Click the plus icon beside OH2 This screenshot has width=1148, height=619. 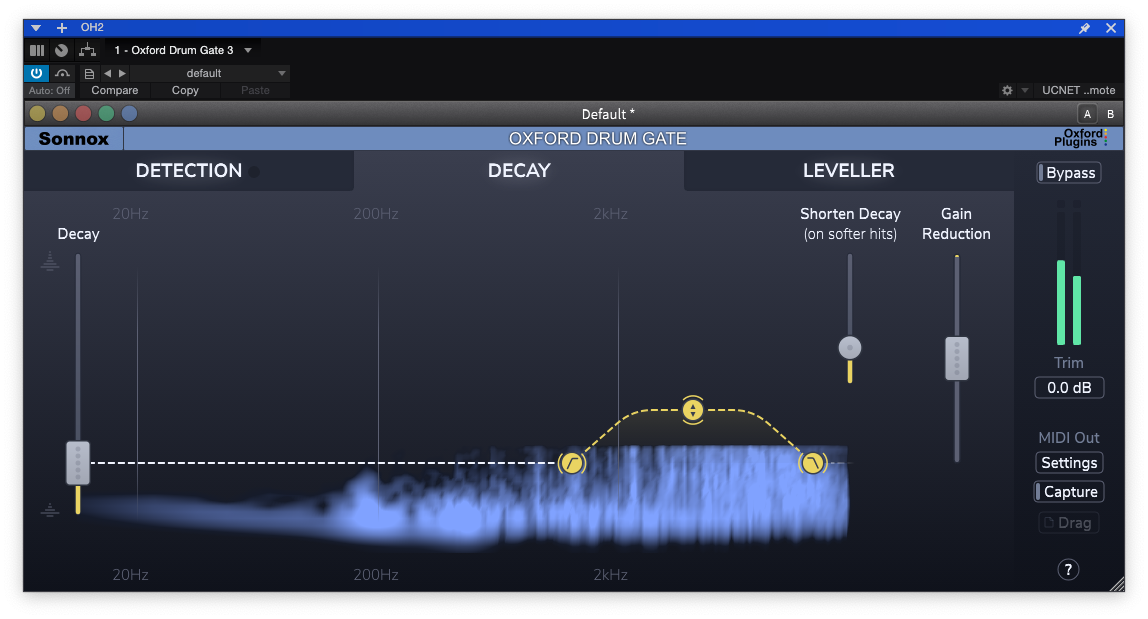62,28
